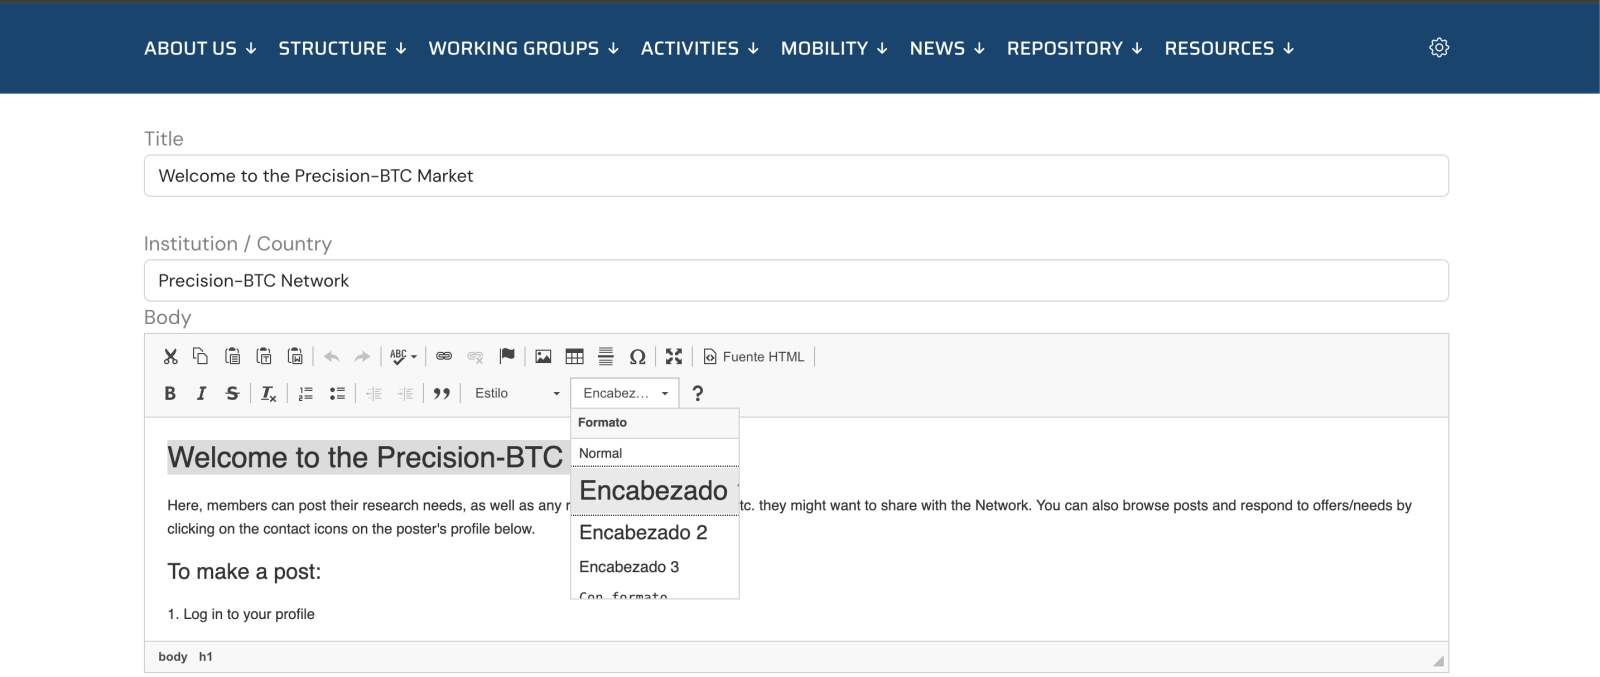This screenshot has height=677, width=1600.
Task: Open the Working Groups menu
Action: click(x=523, y=48)
